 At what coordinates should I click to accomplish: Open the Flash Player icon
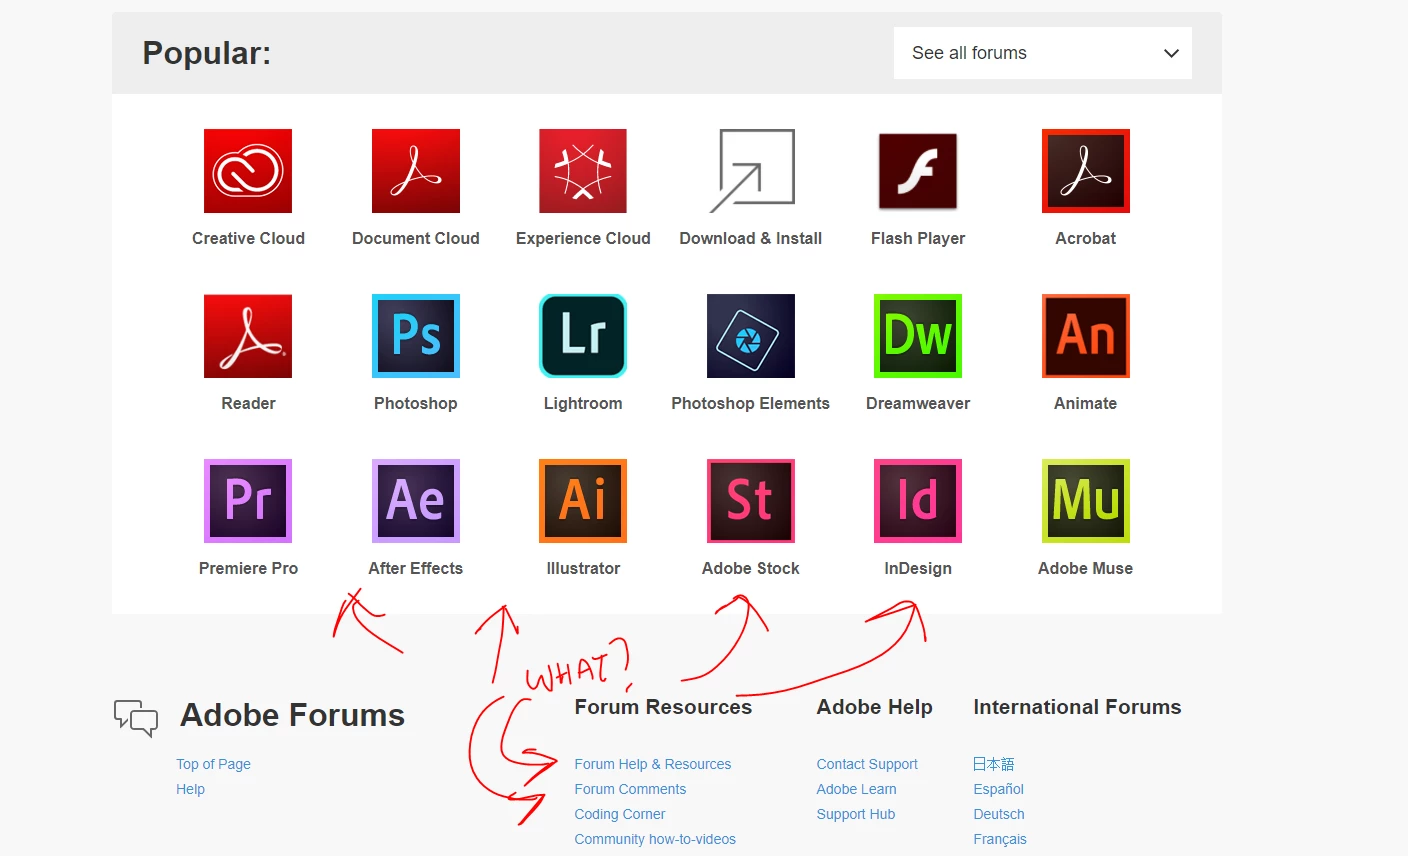point(918,171)
